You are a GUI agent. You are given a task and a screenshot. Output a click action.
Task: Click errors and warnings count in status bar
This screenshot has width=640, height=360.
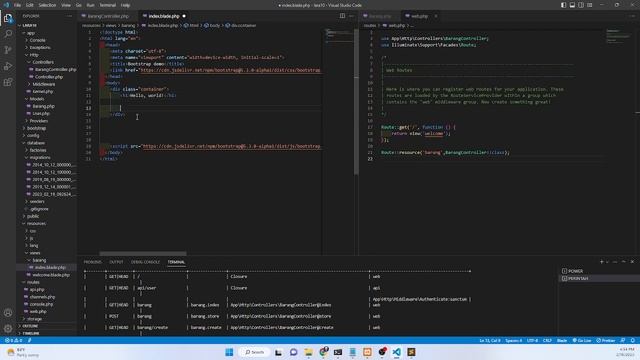(13, 340)
